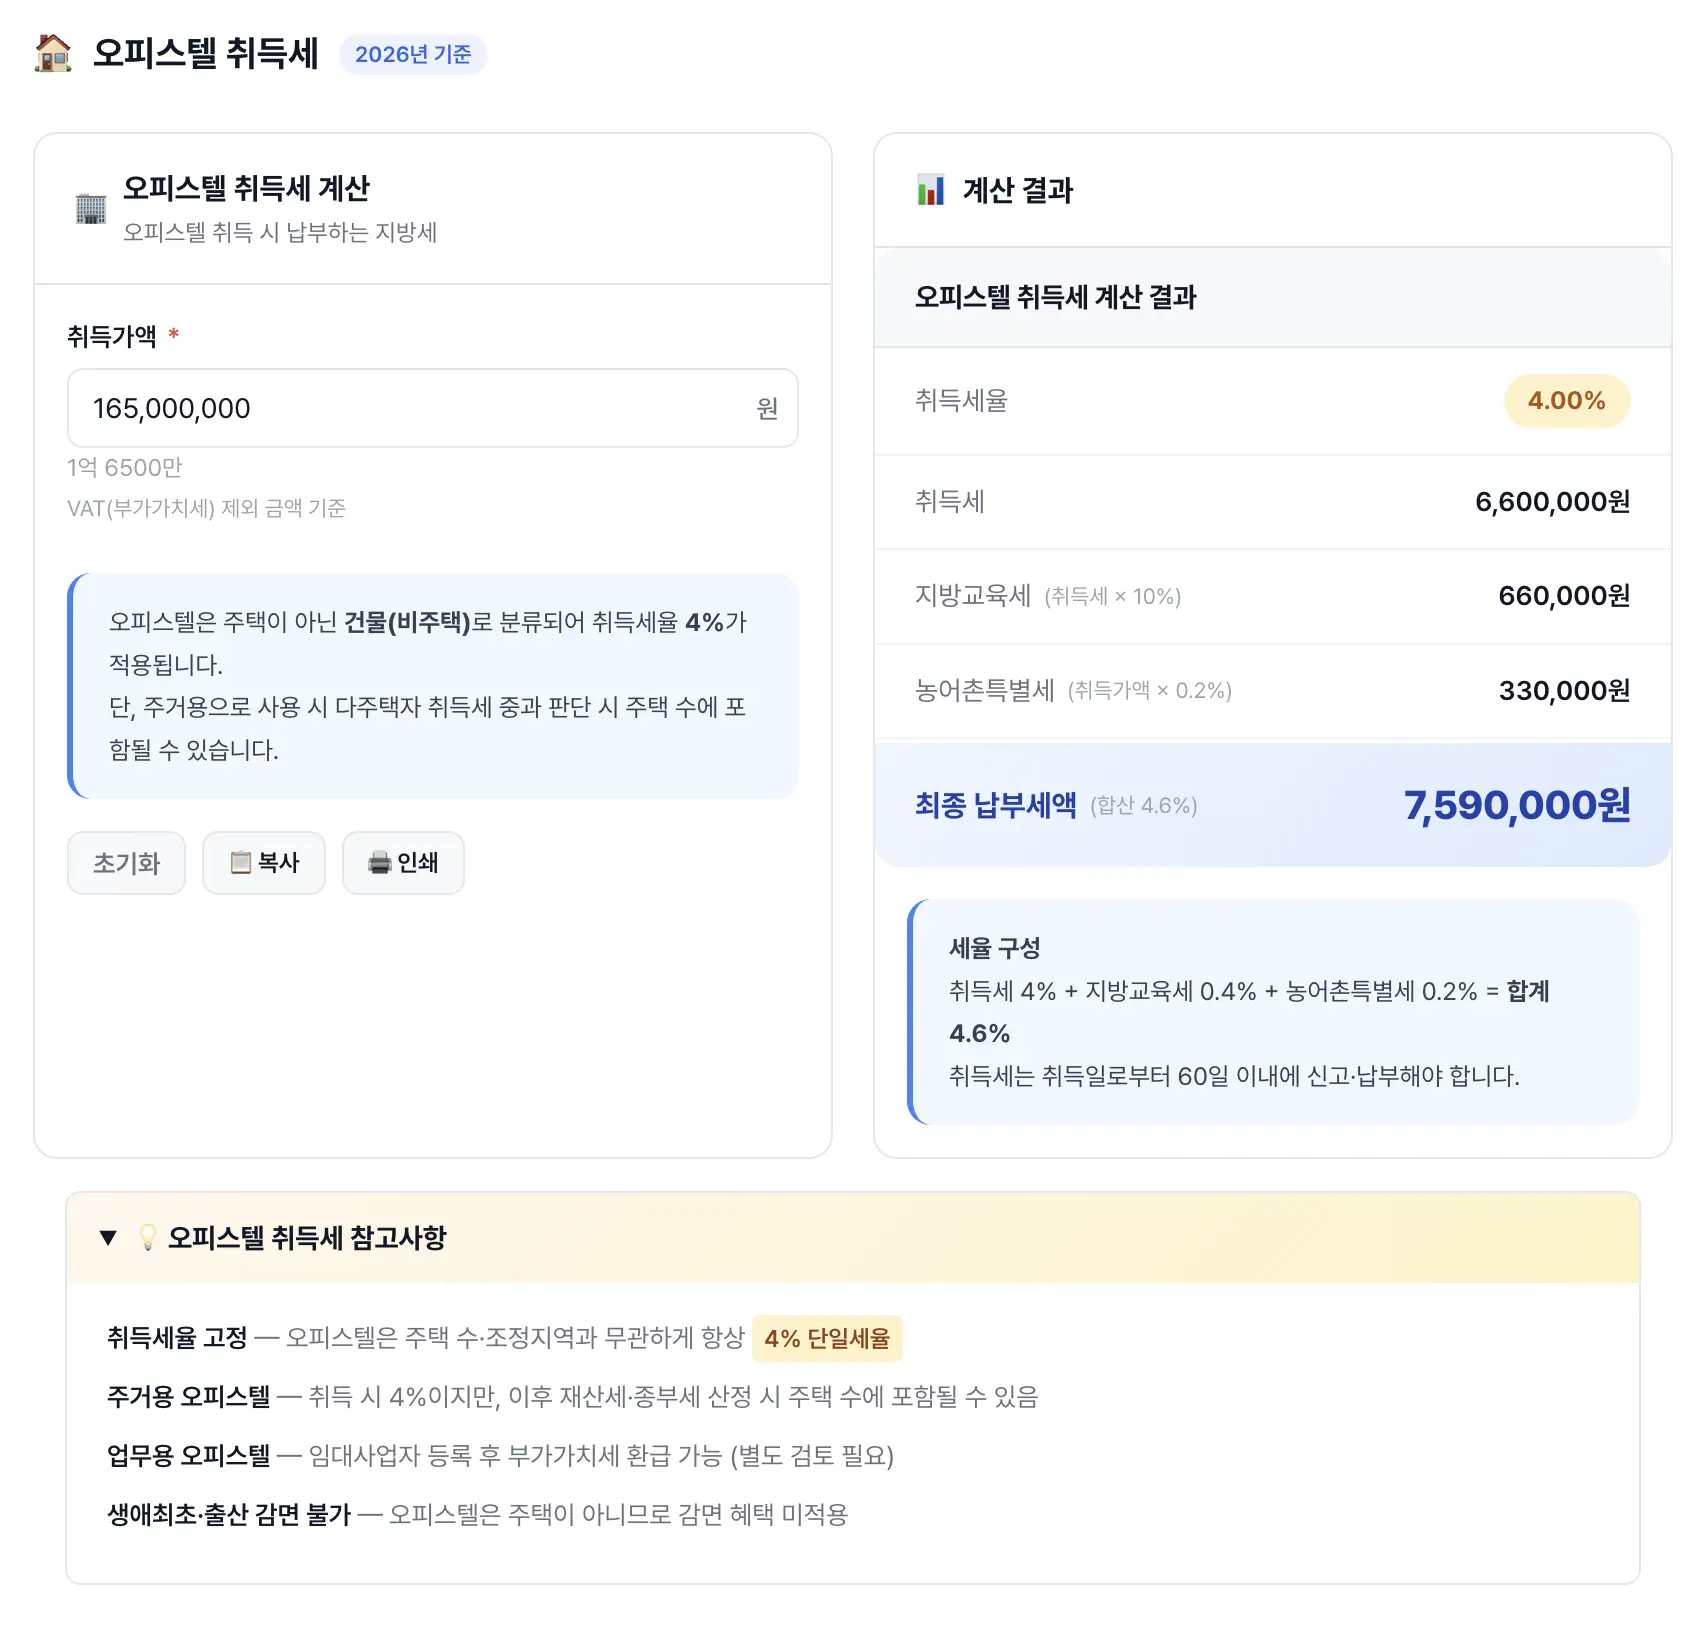The image size is (1708, 1636).
Task: Click the bar chart icon beside 계산 결과
Action: click(930, 190)
